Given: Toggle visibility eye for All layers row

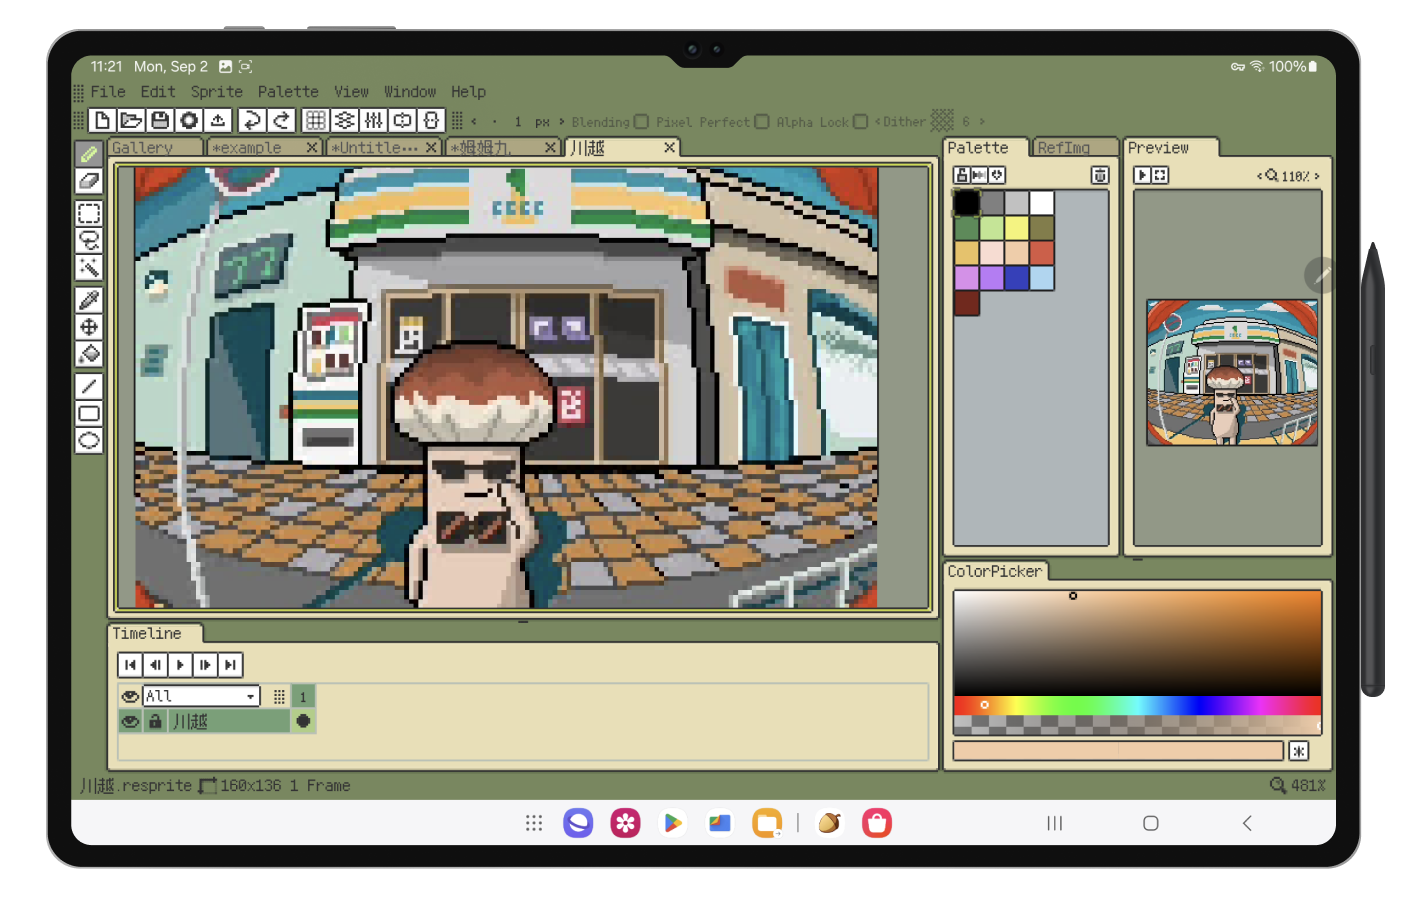Looking at the screenshot, I should pyautogui.click(x=130, y=696).
